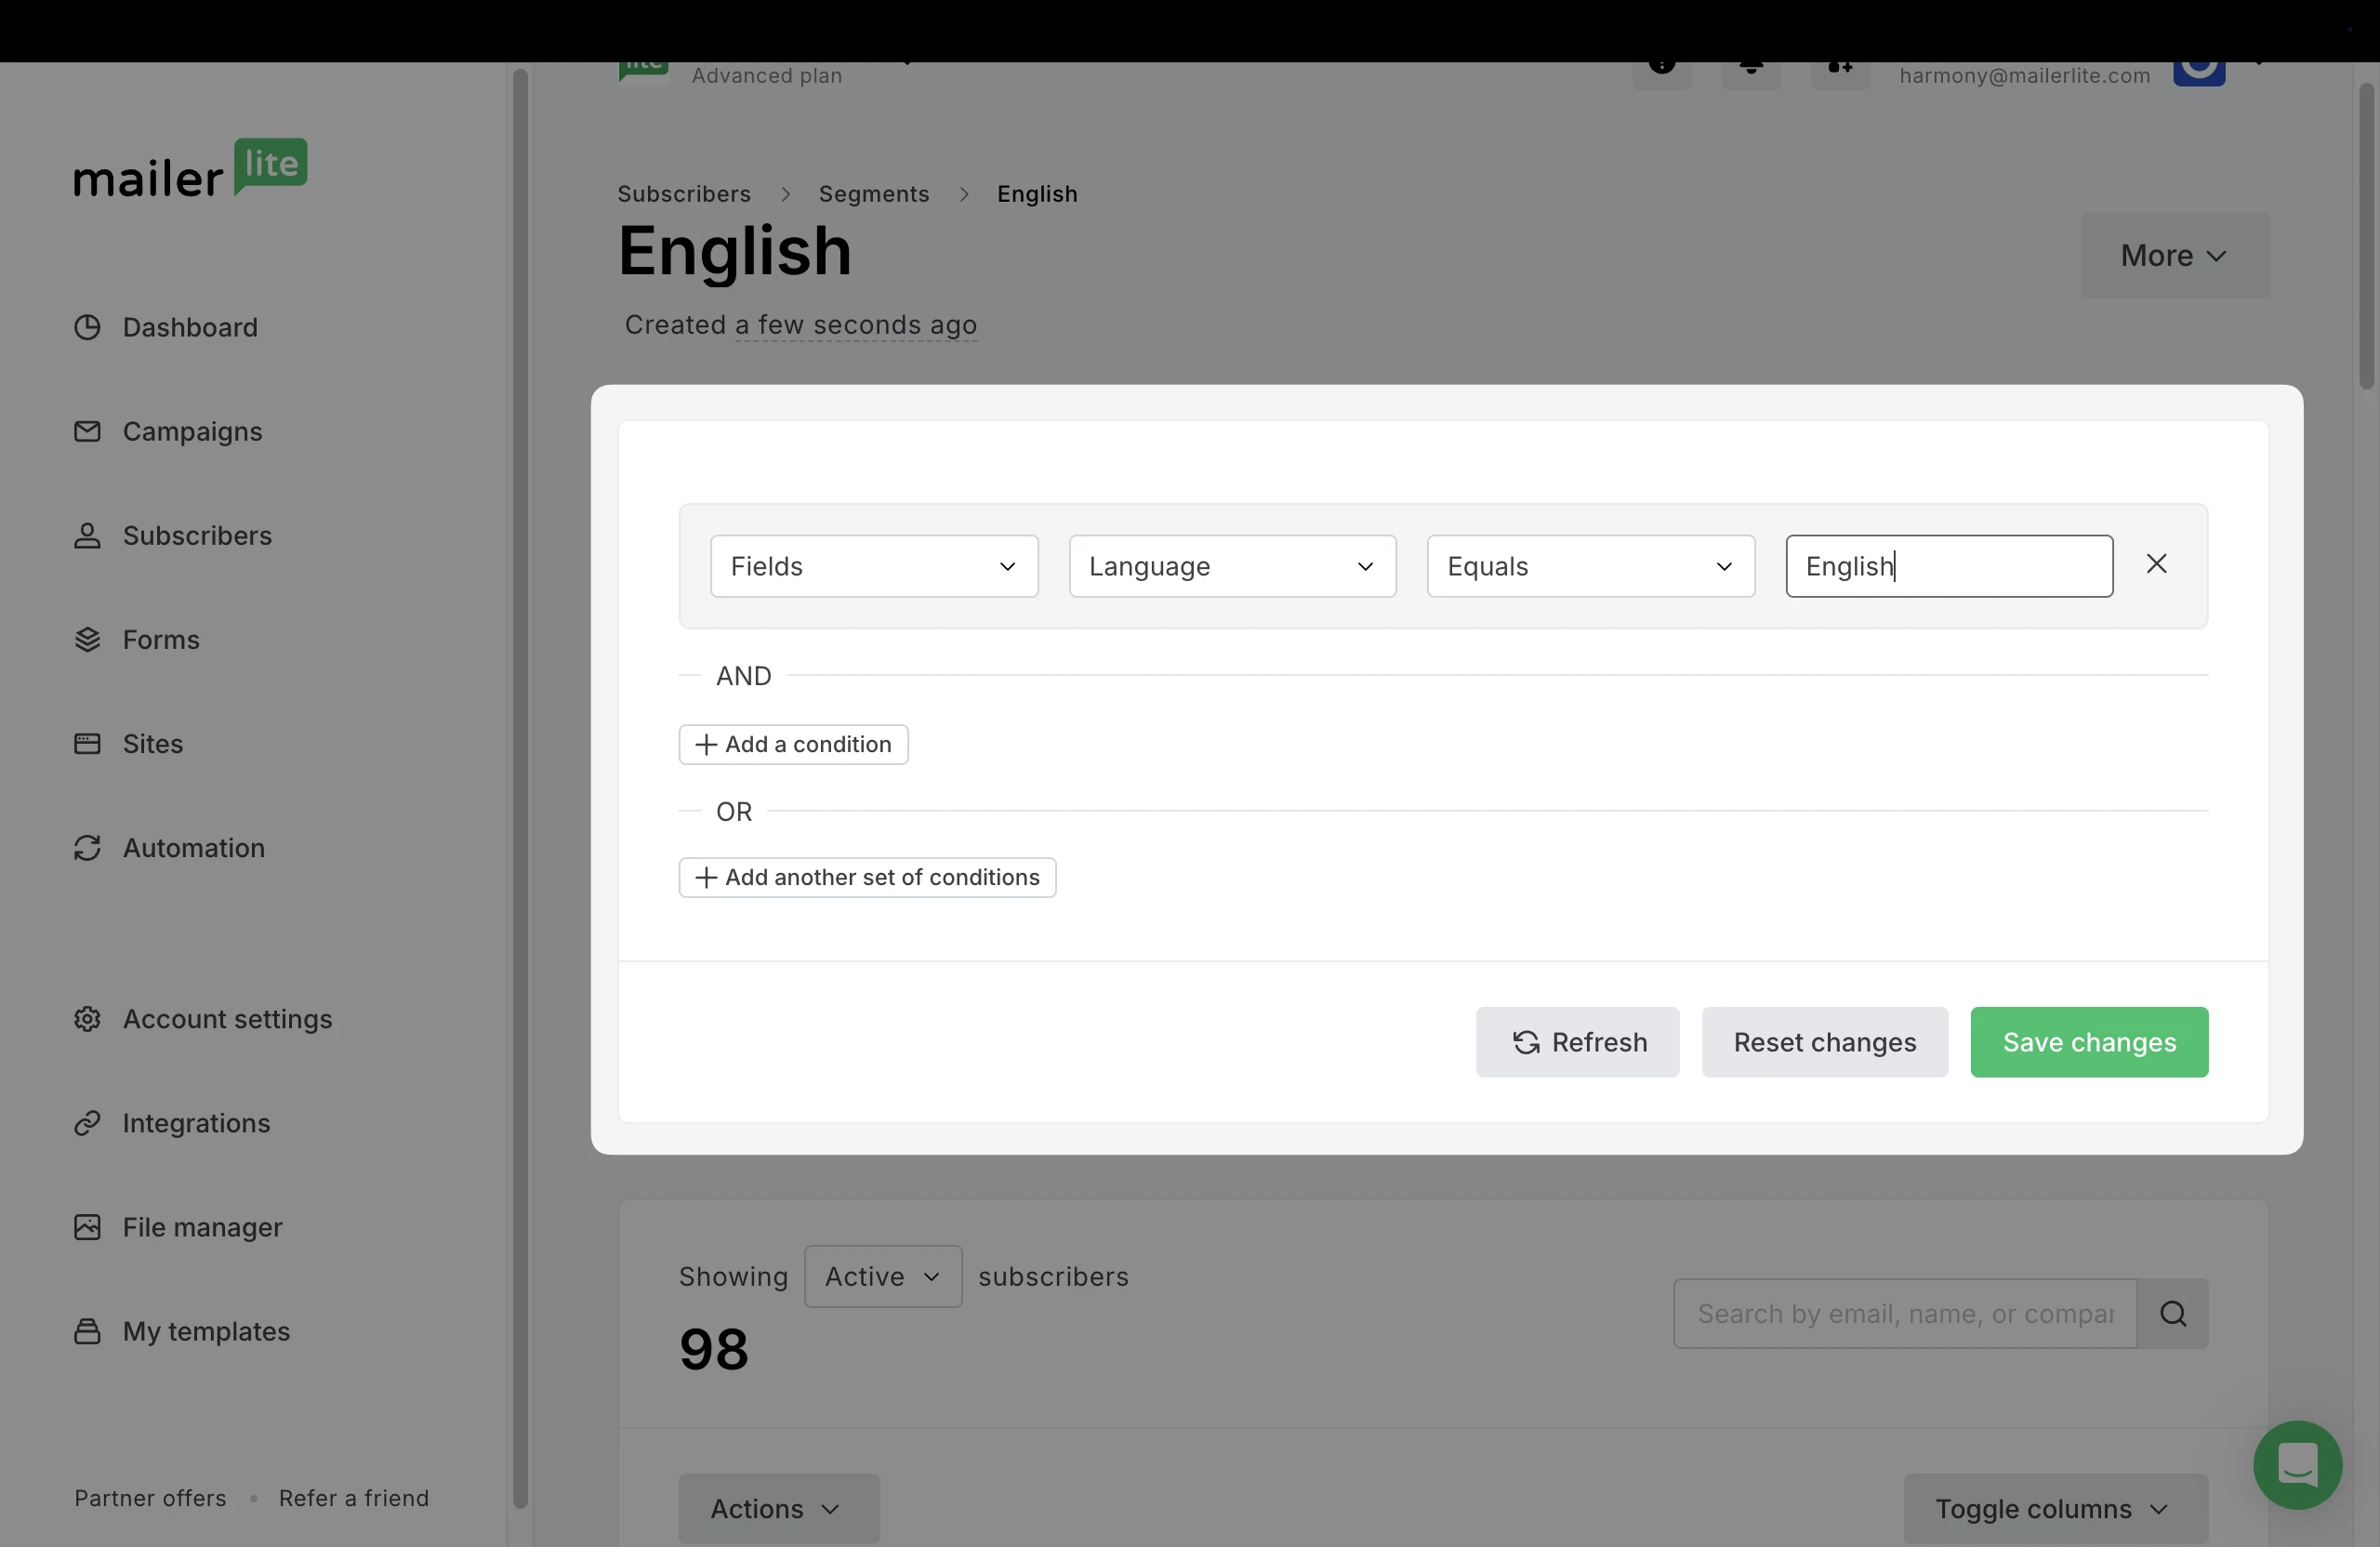Open the live chat support bubble
Screen dimensions: 2380x1547
2297,1464
